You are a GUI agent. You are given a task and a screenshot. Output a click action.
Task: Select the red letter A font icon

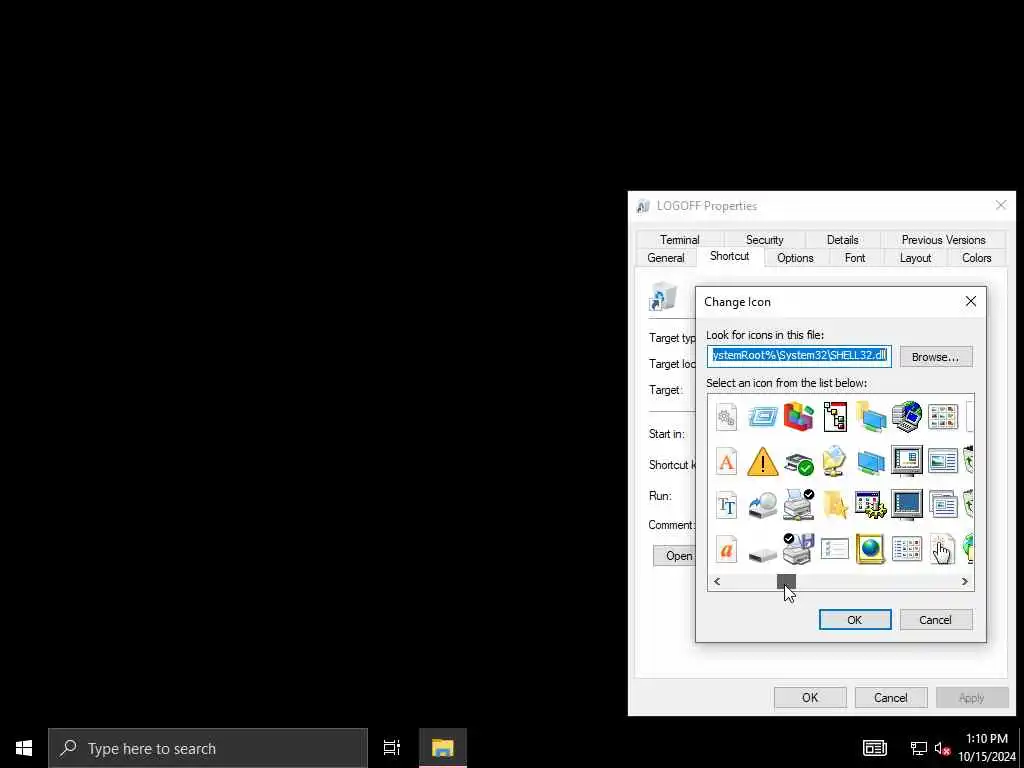click(726, 461)
